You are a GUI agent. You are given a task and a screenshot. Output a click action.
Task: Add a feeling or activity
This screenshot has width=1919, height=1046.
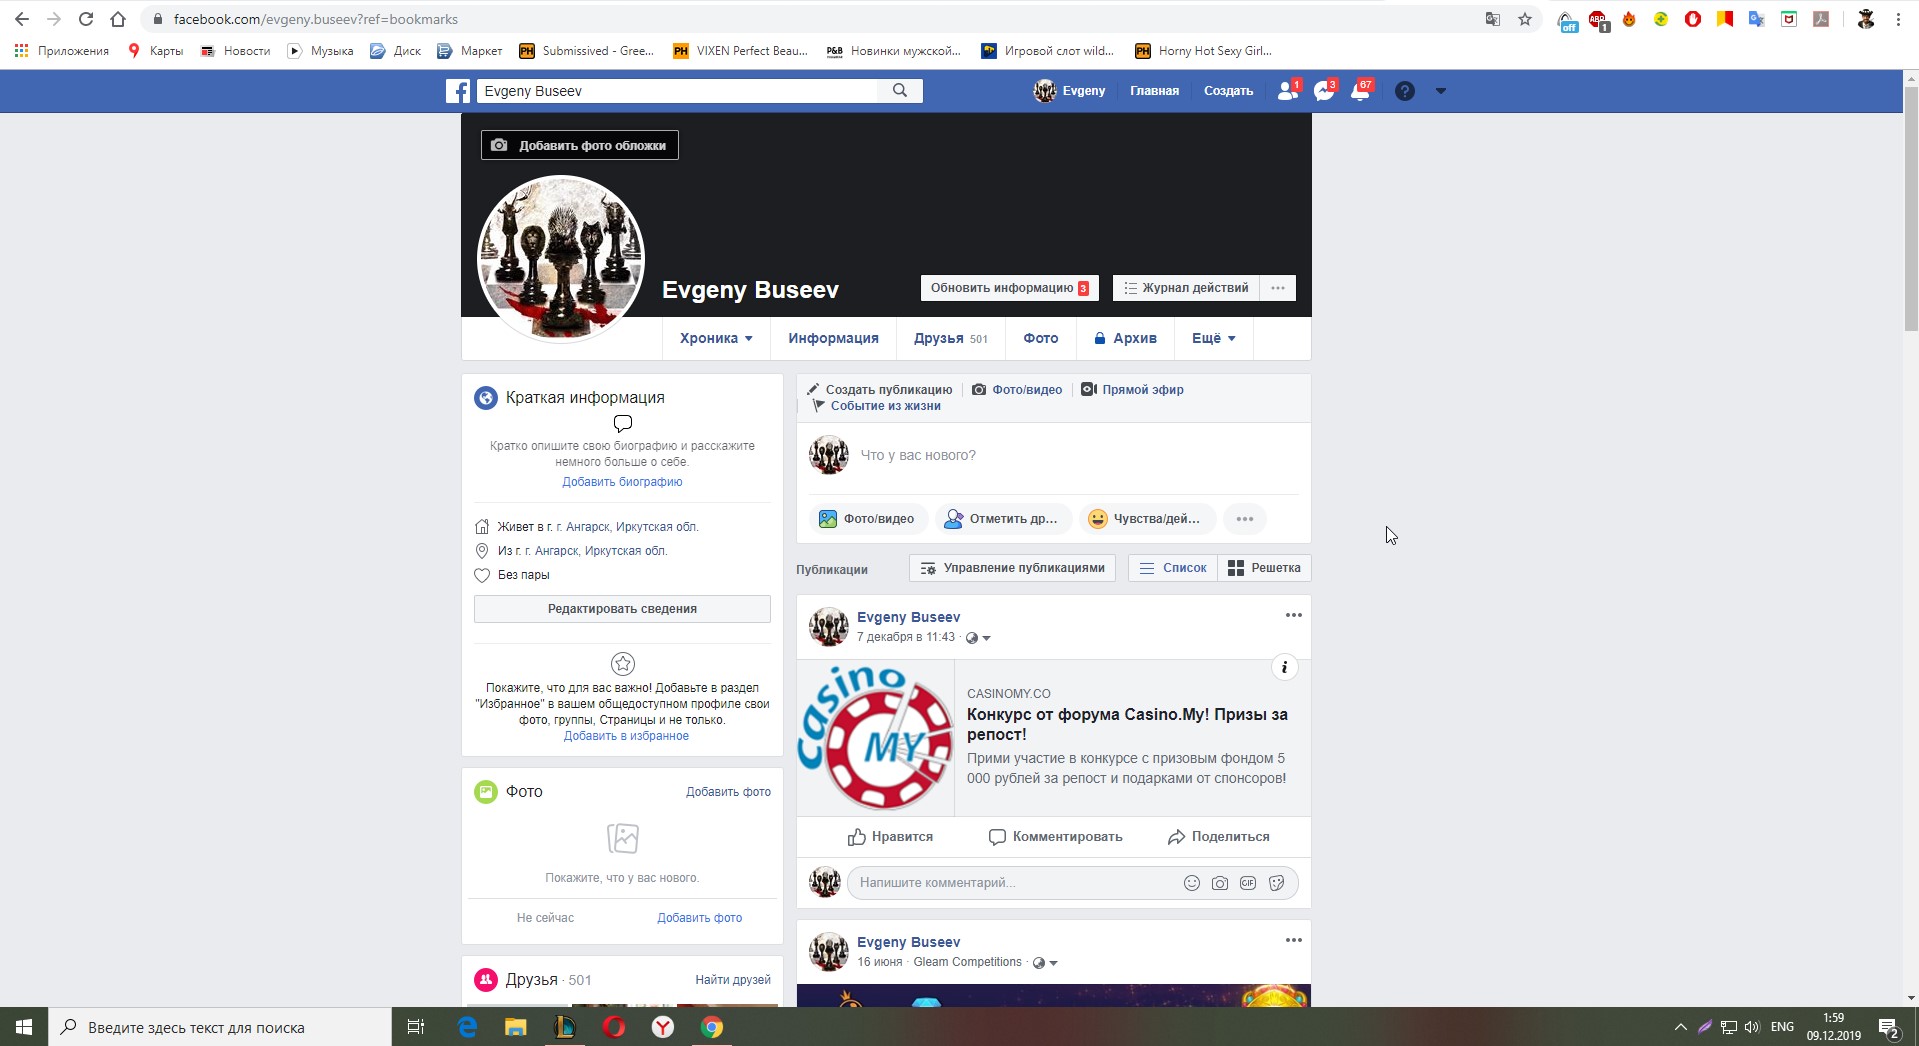tap(1147, 519)
